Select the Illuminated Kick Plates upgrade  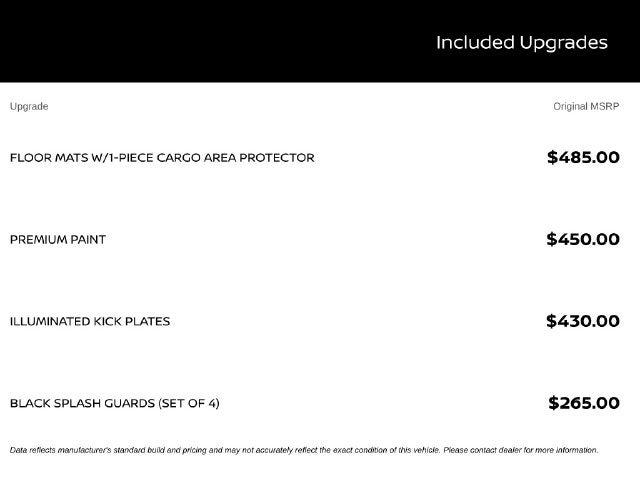(x=90, y=322)
